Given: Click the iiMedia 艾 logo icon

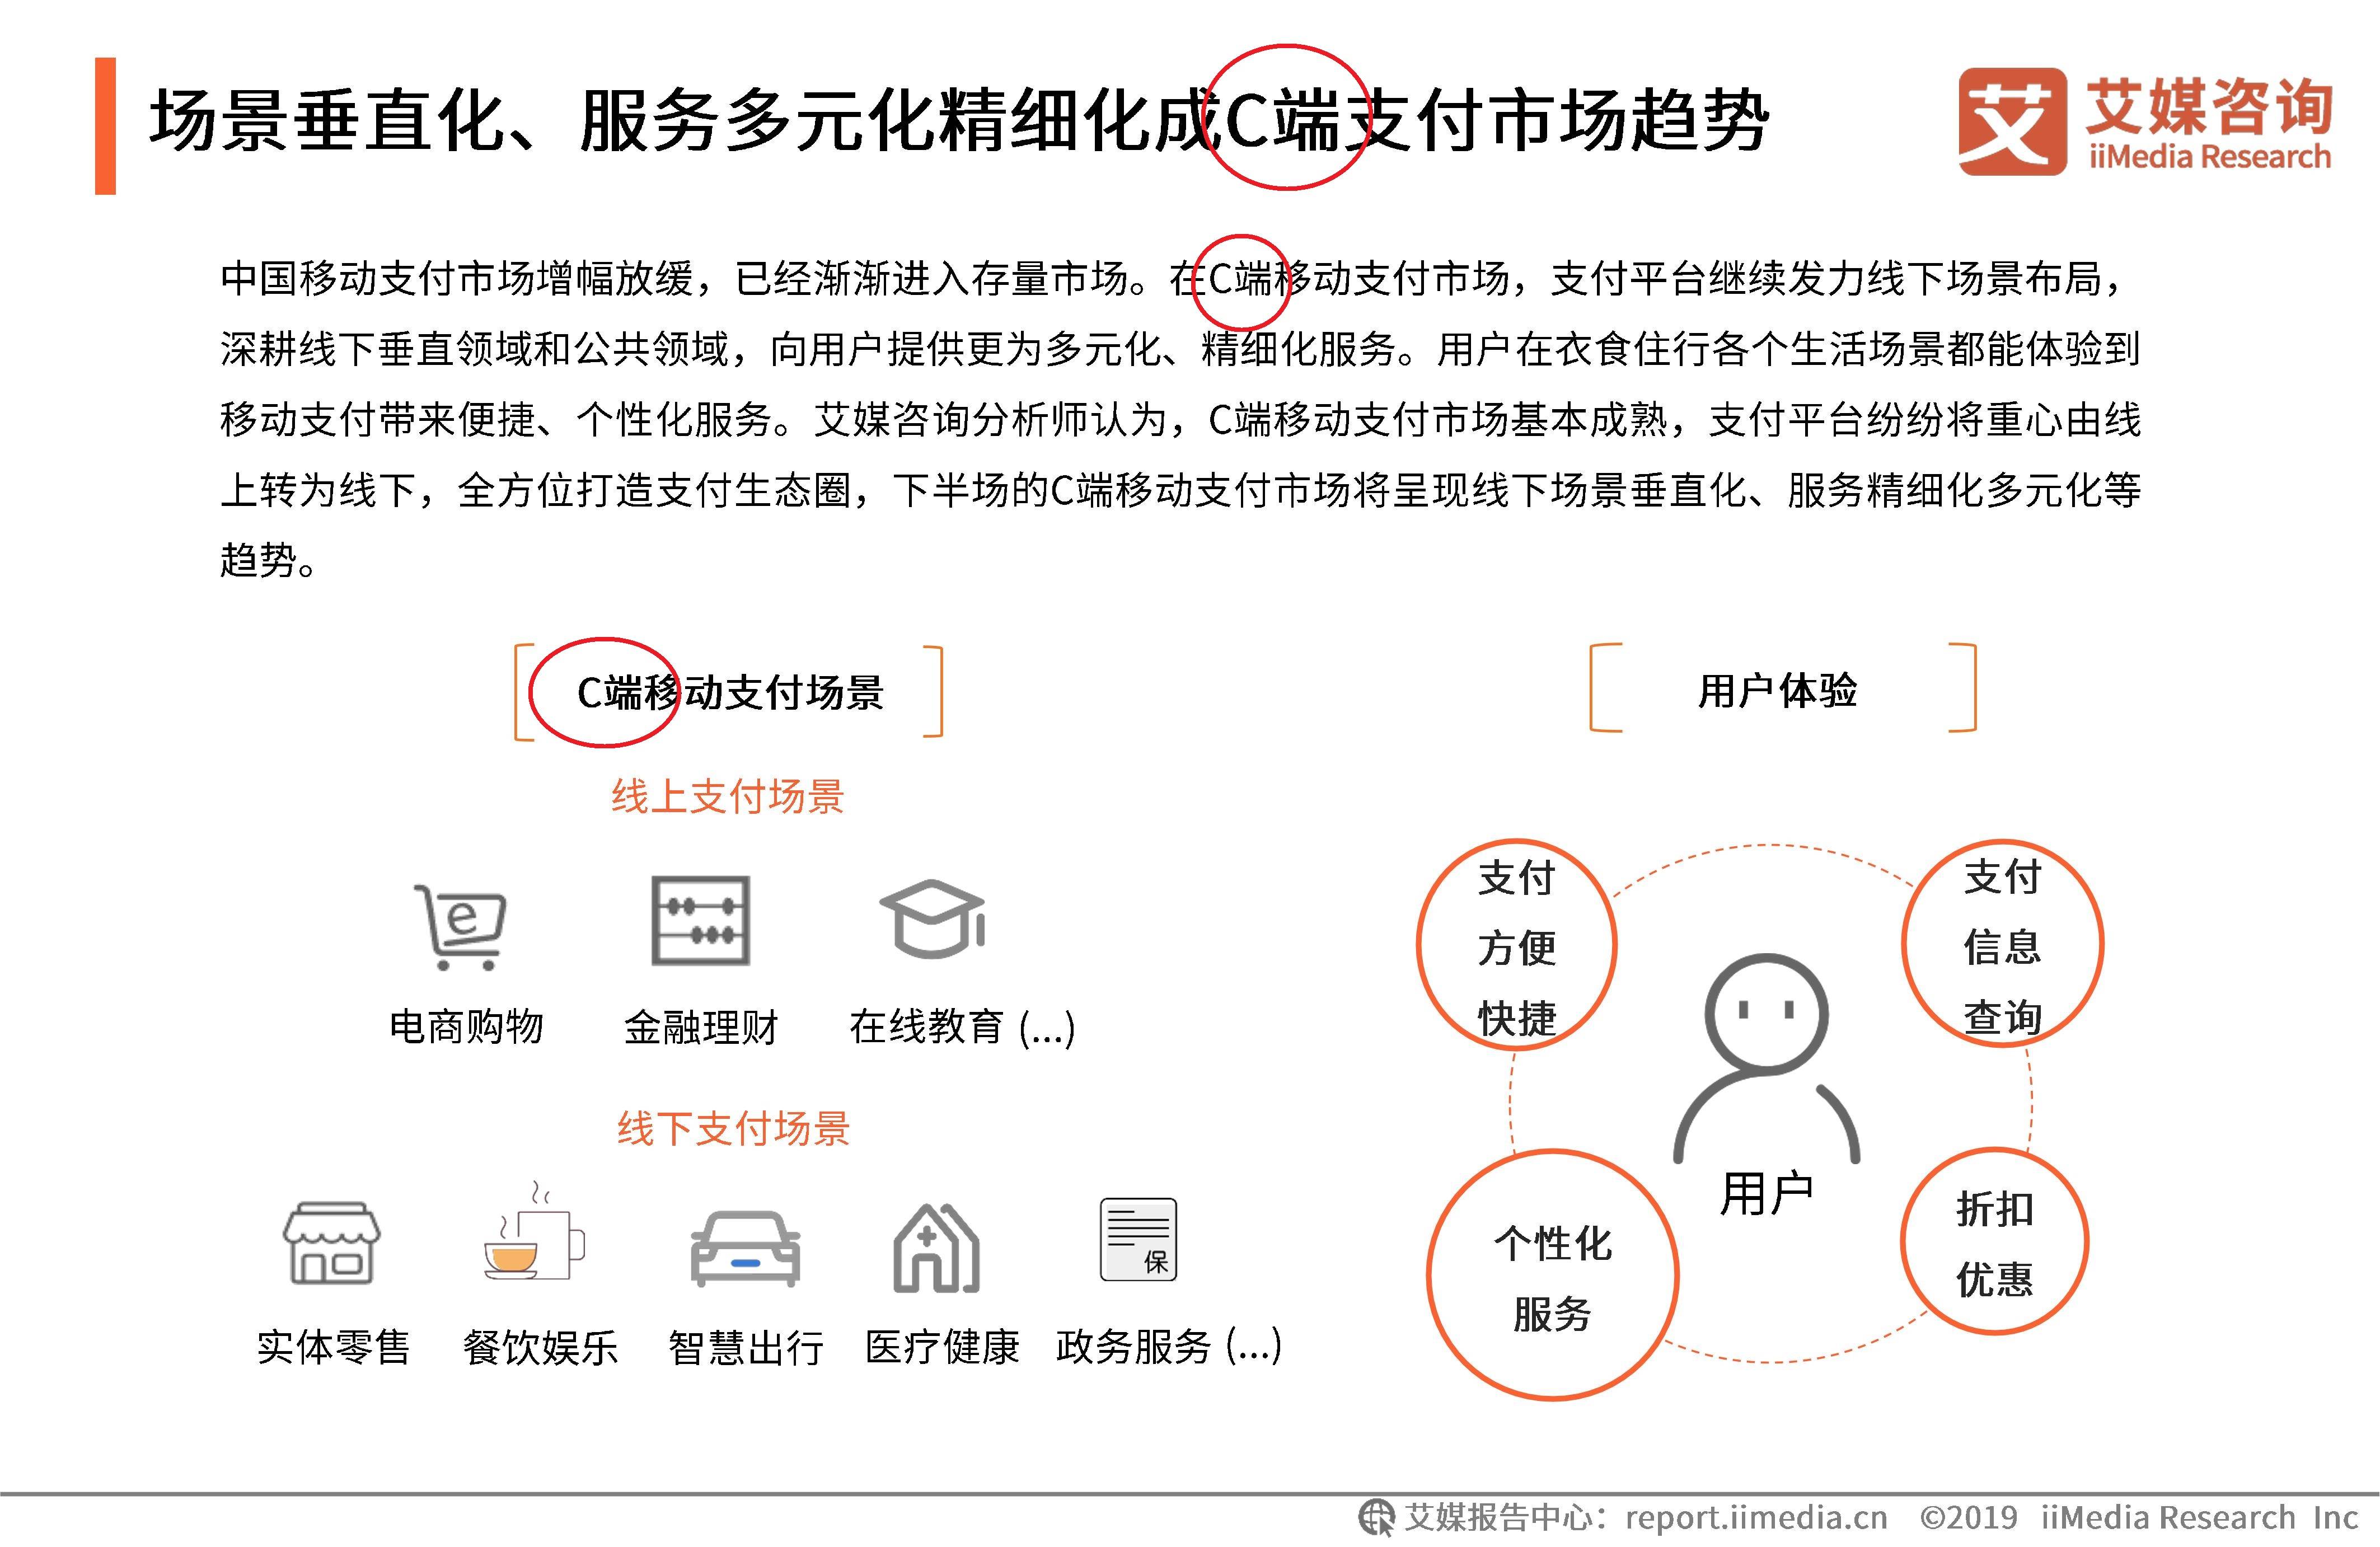Looking at the screenshot, I should coord(2012,121).
